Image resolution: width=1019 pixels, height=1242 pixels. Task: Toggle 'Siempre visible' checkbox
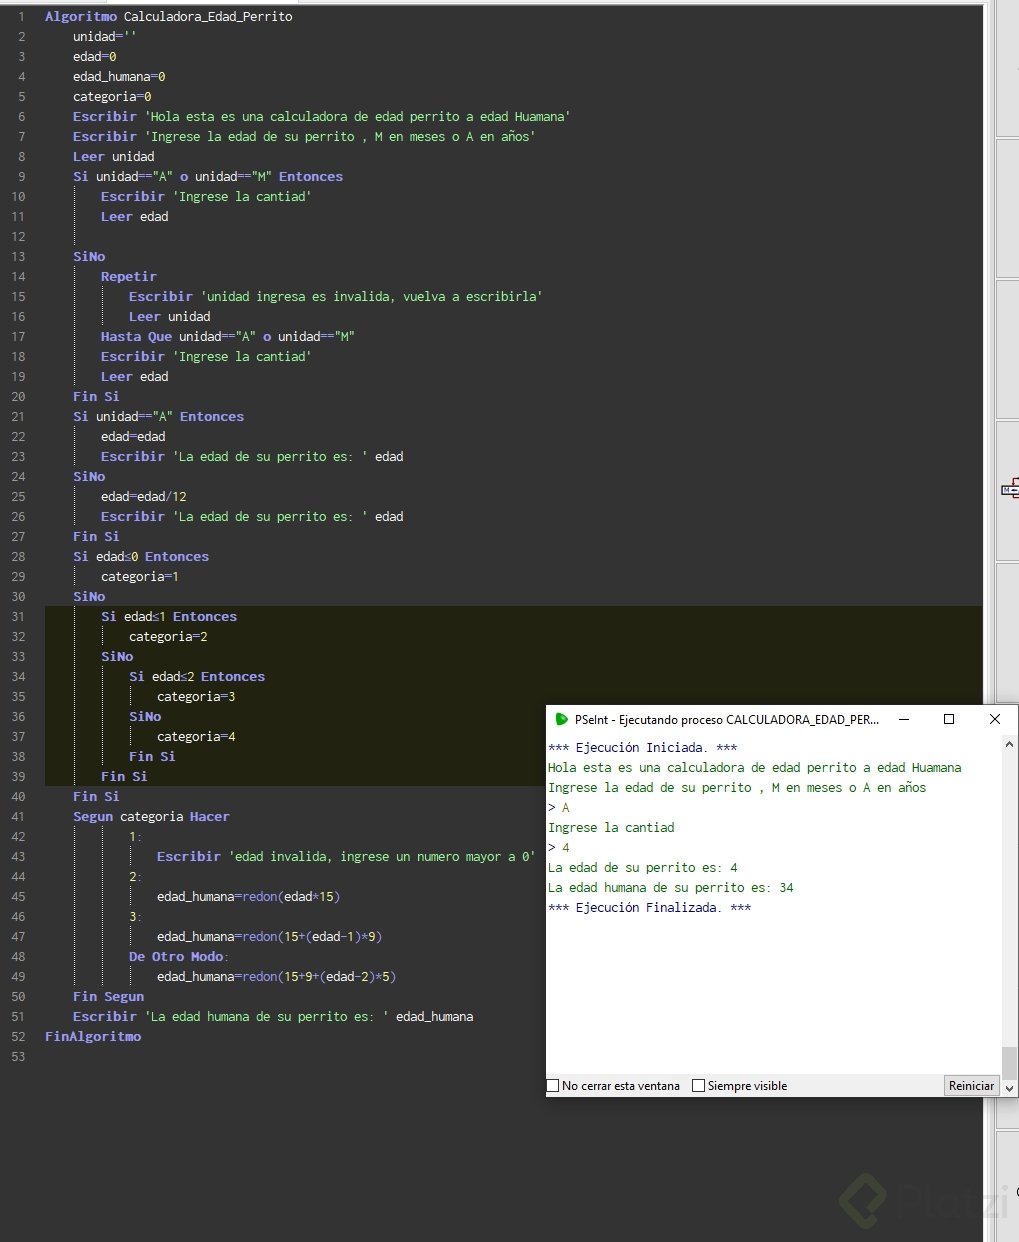[x=699, y=1086]
